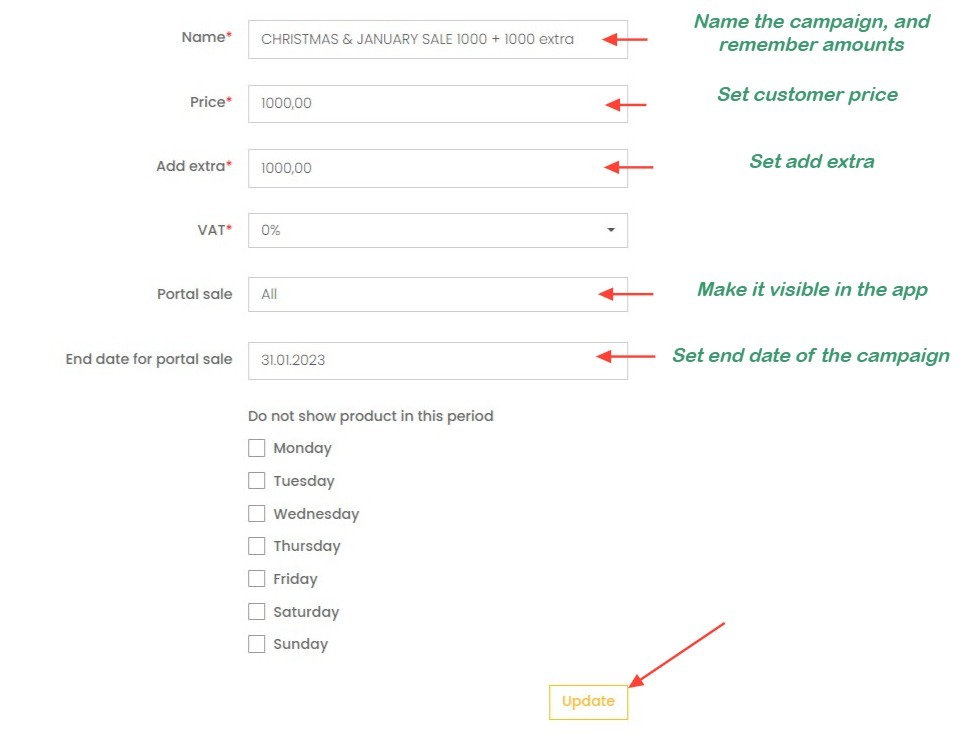The image size is (979, 737).
Task: Check the Friday checkbox
Action: (x=257, y=579)
